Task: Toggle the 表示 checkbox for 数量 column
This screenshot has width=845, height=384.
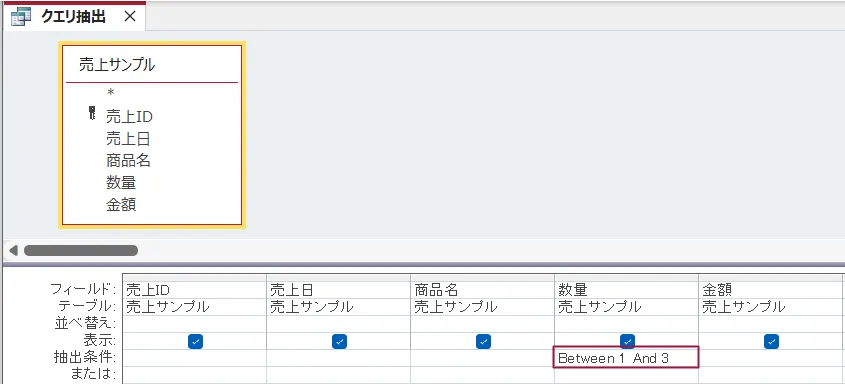Action: click(x=627, y=341)
